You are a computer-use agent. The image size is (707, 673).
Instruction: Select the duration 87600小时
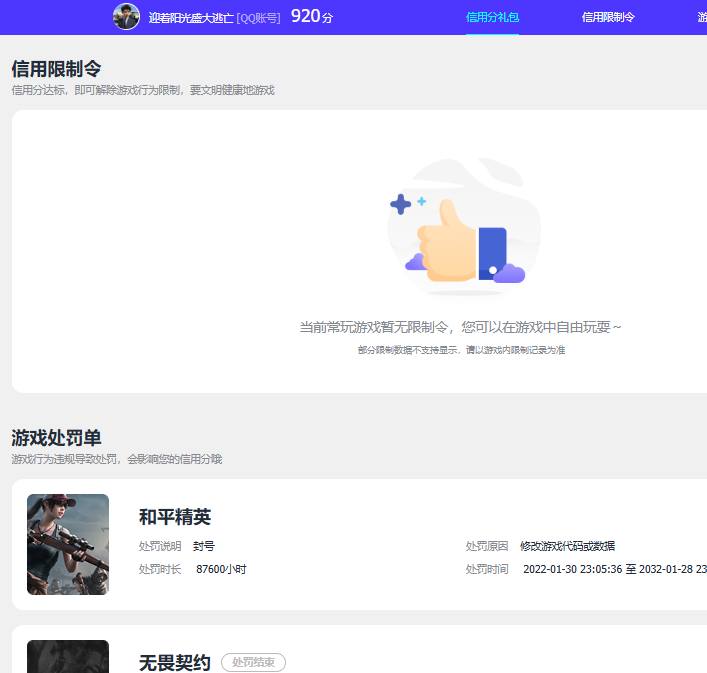pyautogui.click(x=221, y=569)
